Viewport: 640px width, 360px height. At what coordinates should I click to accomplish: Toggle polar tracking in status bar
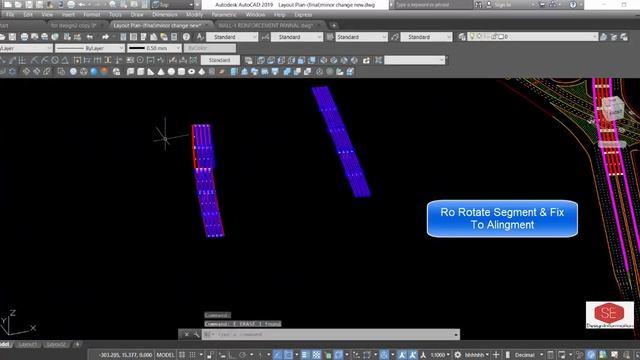pyautogui.click(x=242, y=355)
